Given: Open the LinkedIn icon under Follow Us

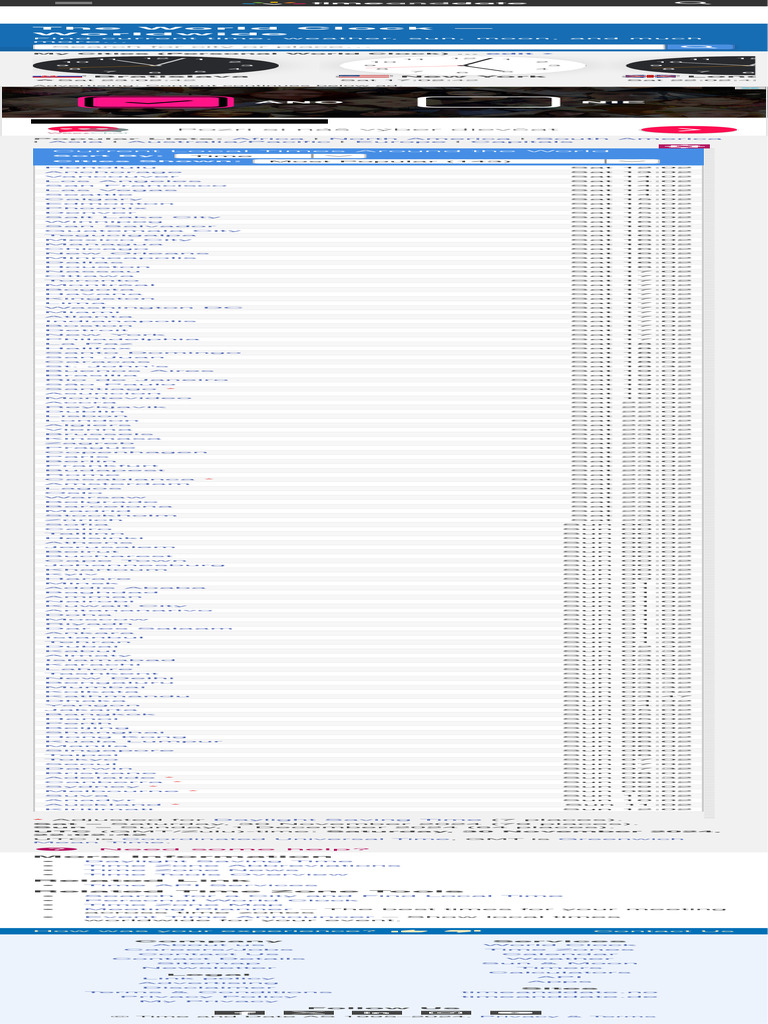Looking at the screenshot, I should (x=377, y=1013).
